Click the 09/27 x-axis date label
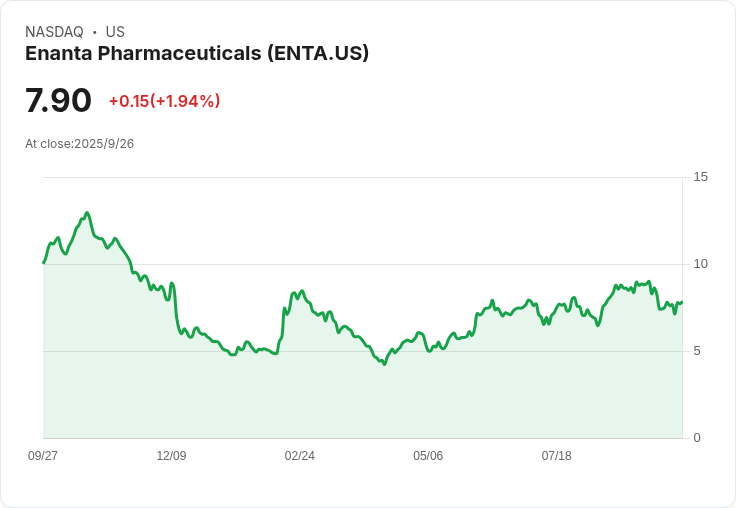Viewport: 736px width, 508px height. (43, 455)
